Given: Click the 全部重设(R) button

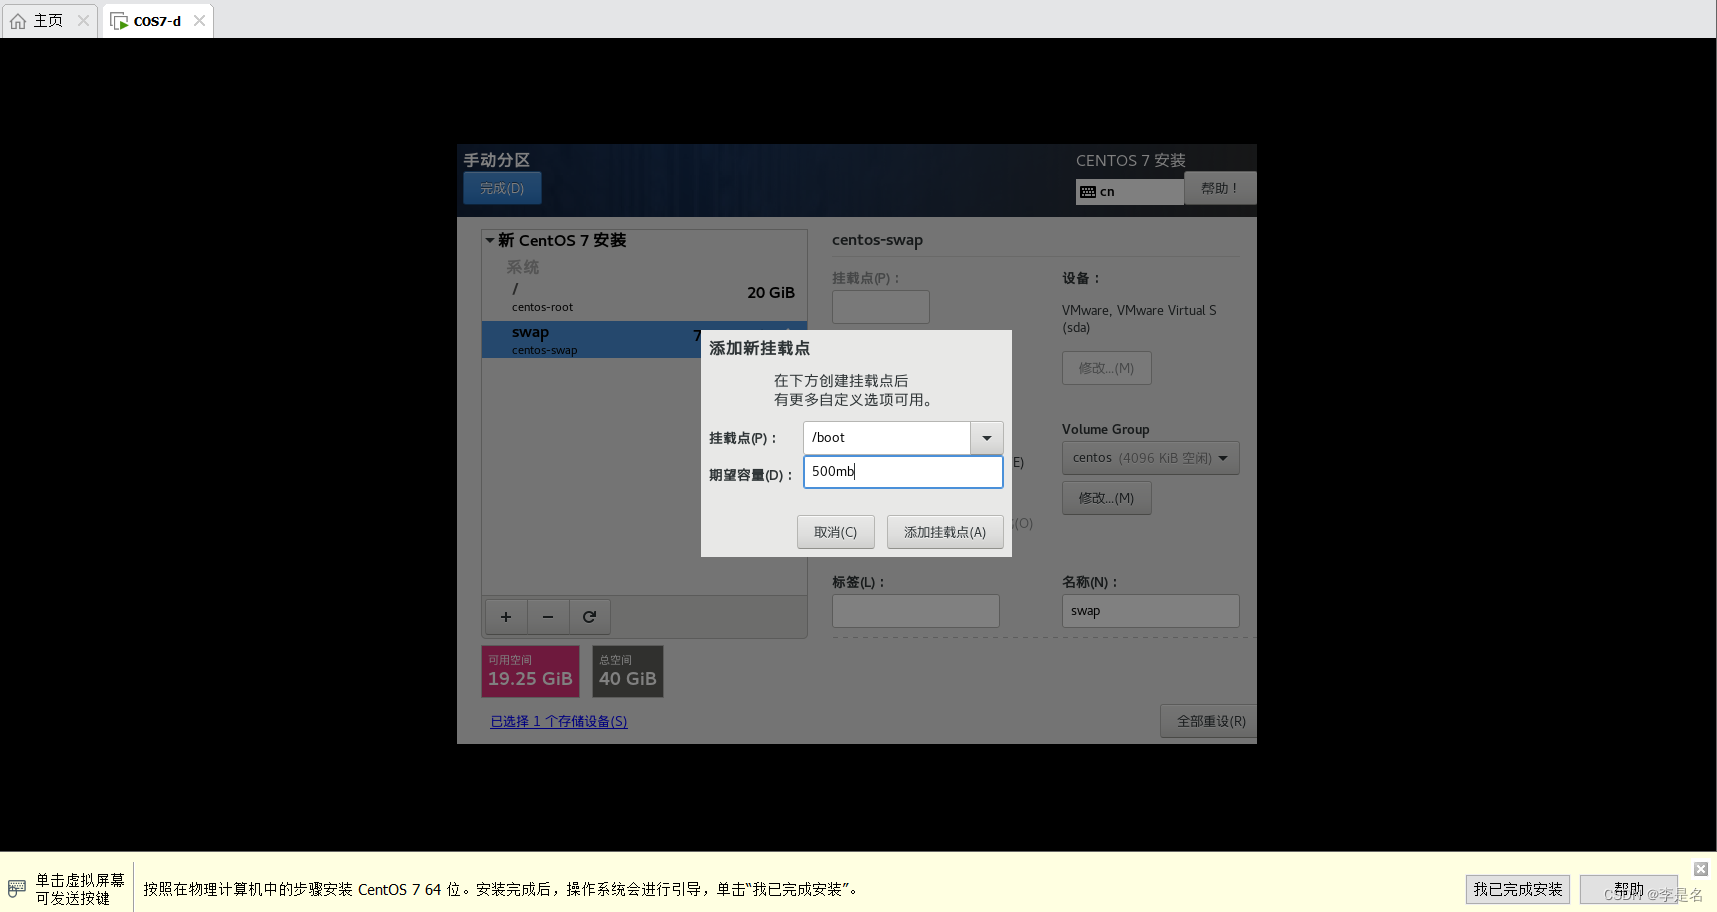Looking at the screenshot, I should [1210, 721].
